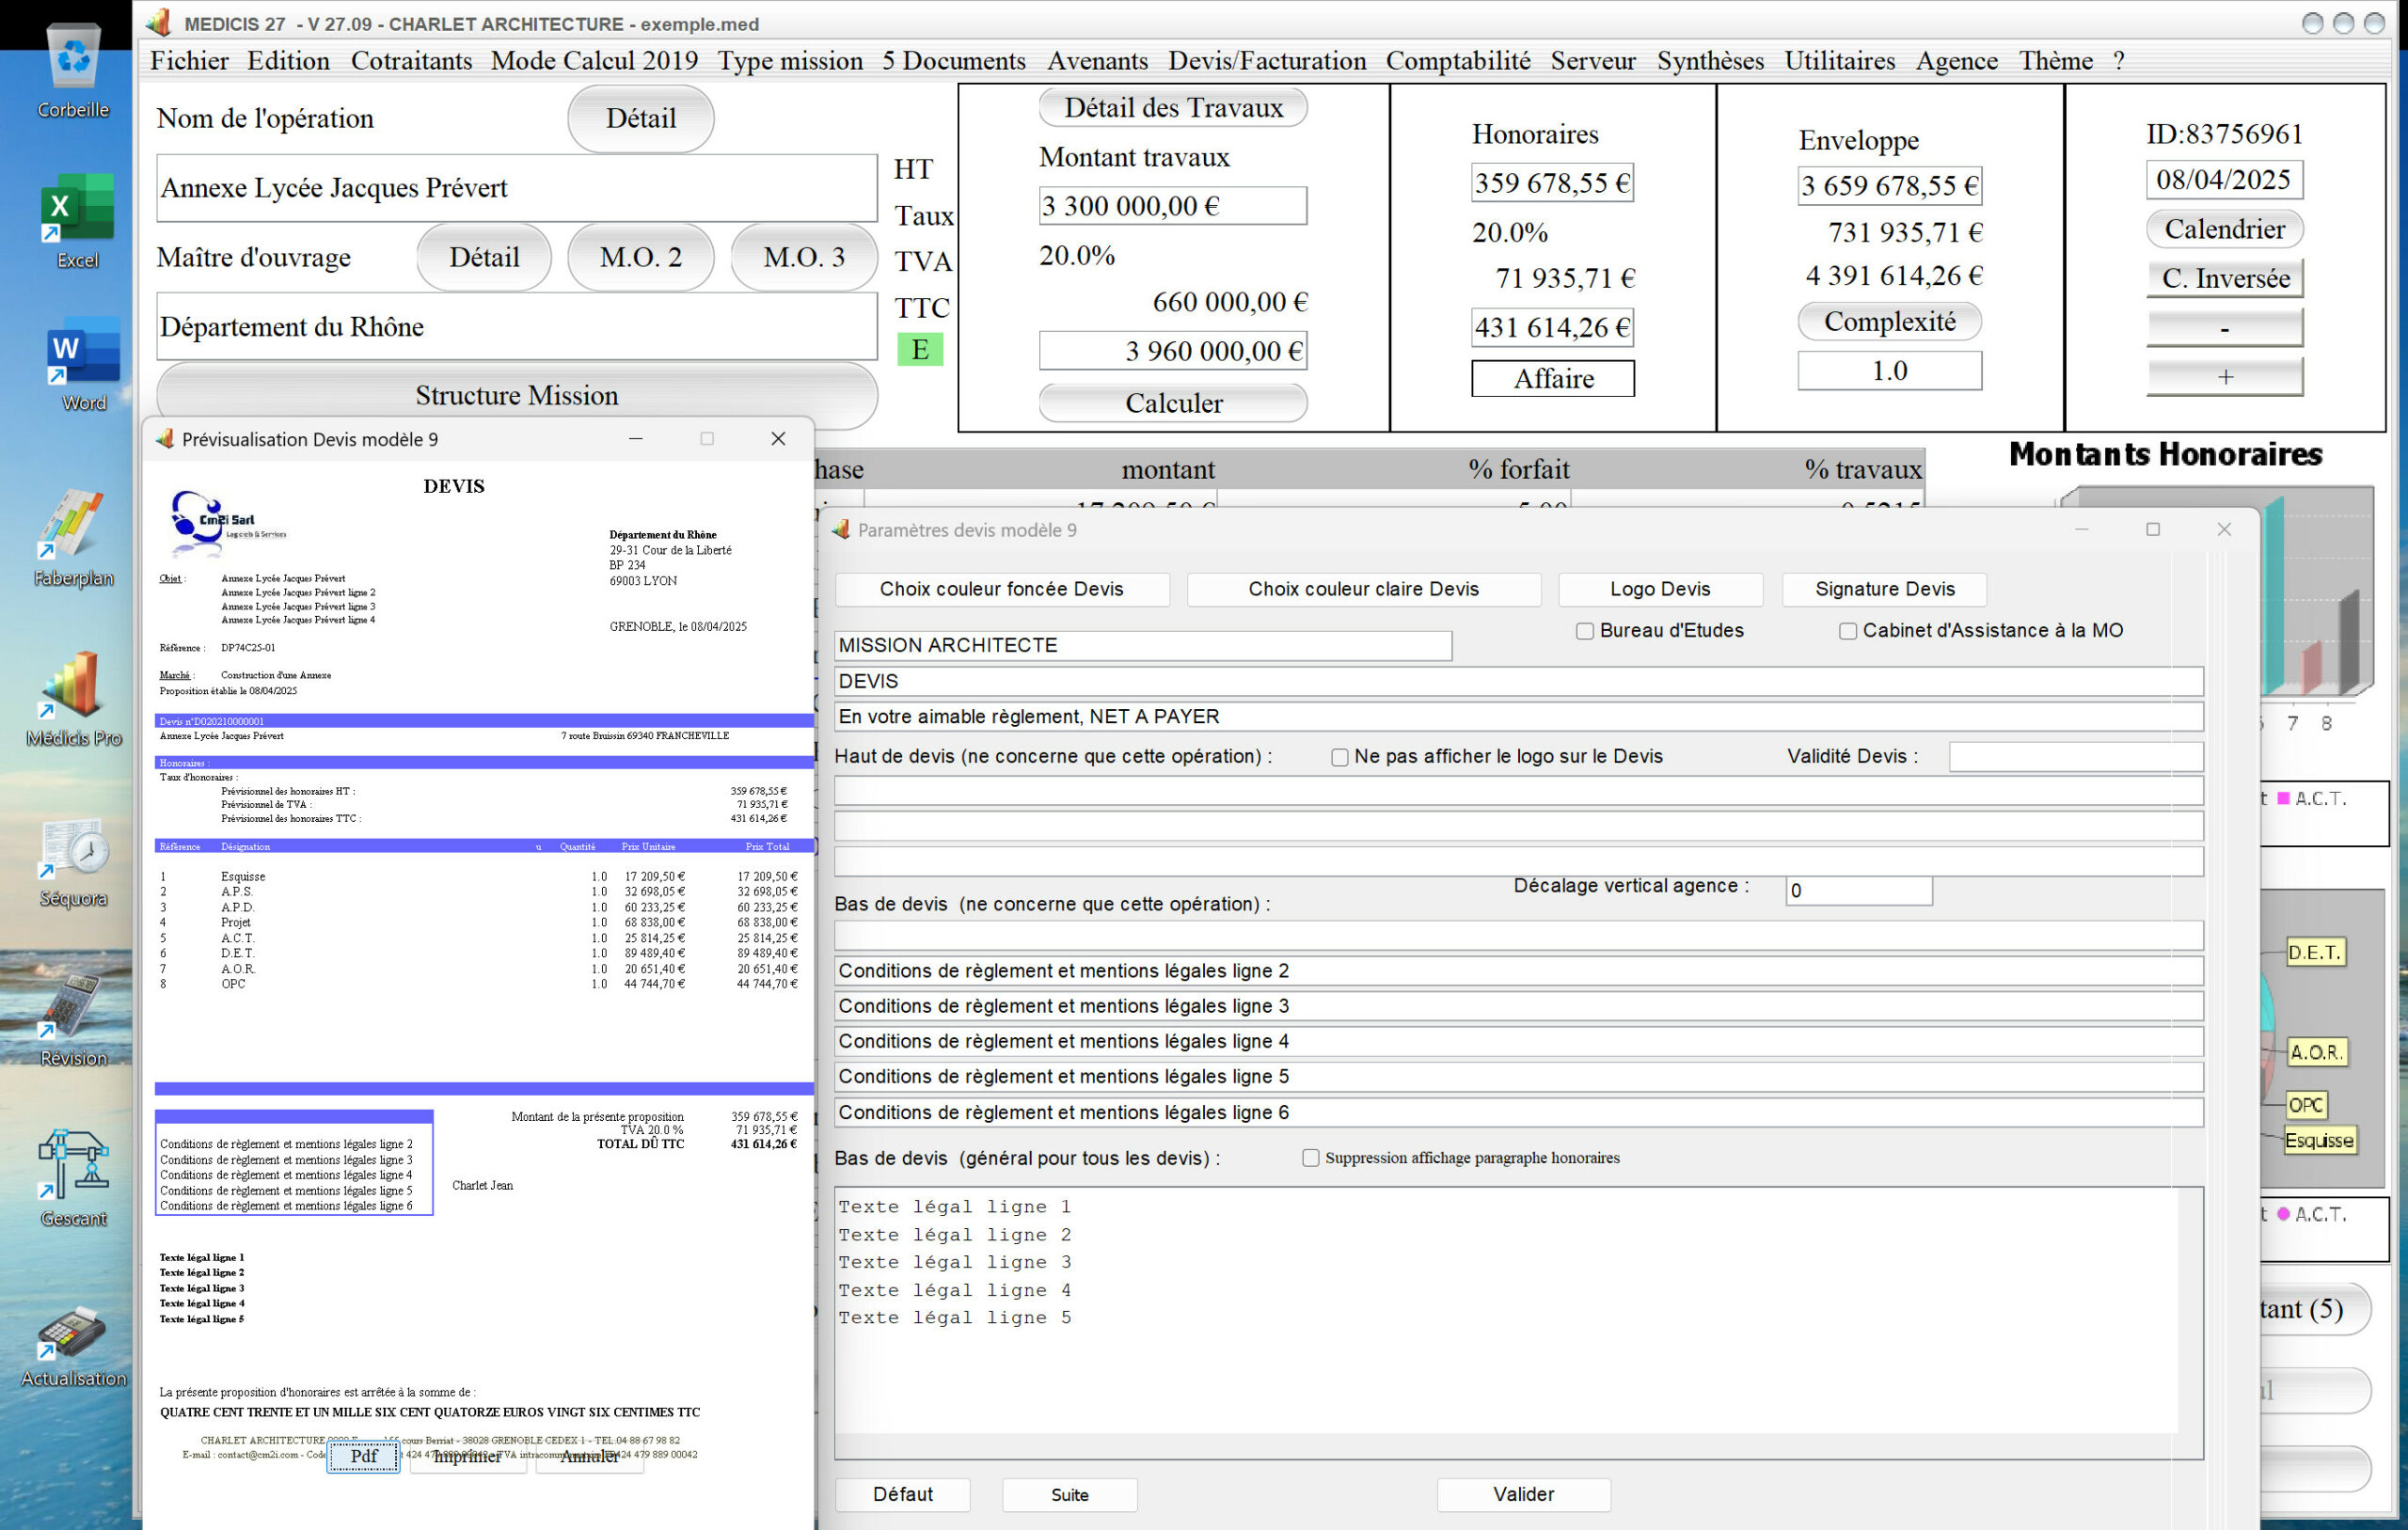The height and width of the screenshot is (1530, 2408).
Task: Click the Structure Mission button
Action: 516,395
